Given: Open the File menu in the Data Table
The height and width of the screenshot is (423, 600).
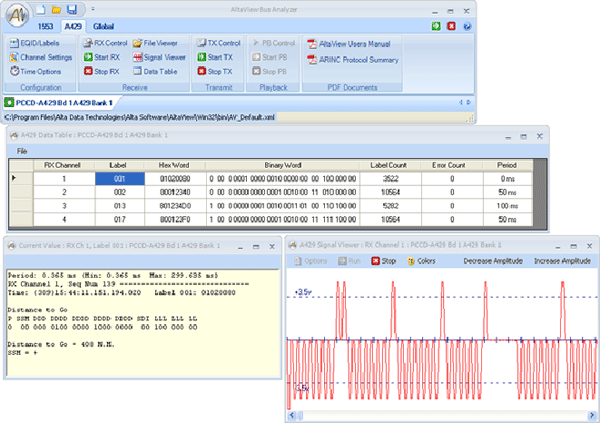Looking at the screenshot, I should point(21,150).
